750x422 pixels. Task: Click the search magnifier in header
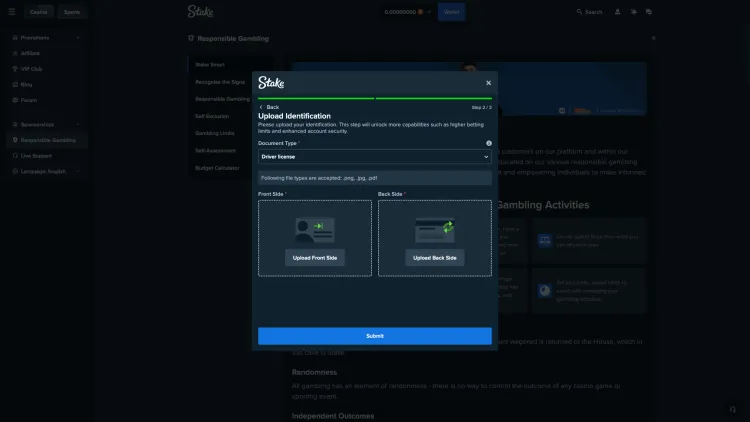point(579,11)
